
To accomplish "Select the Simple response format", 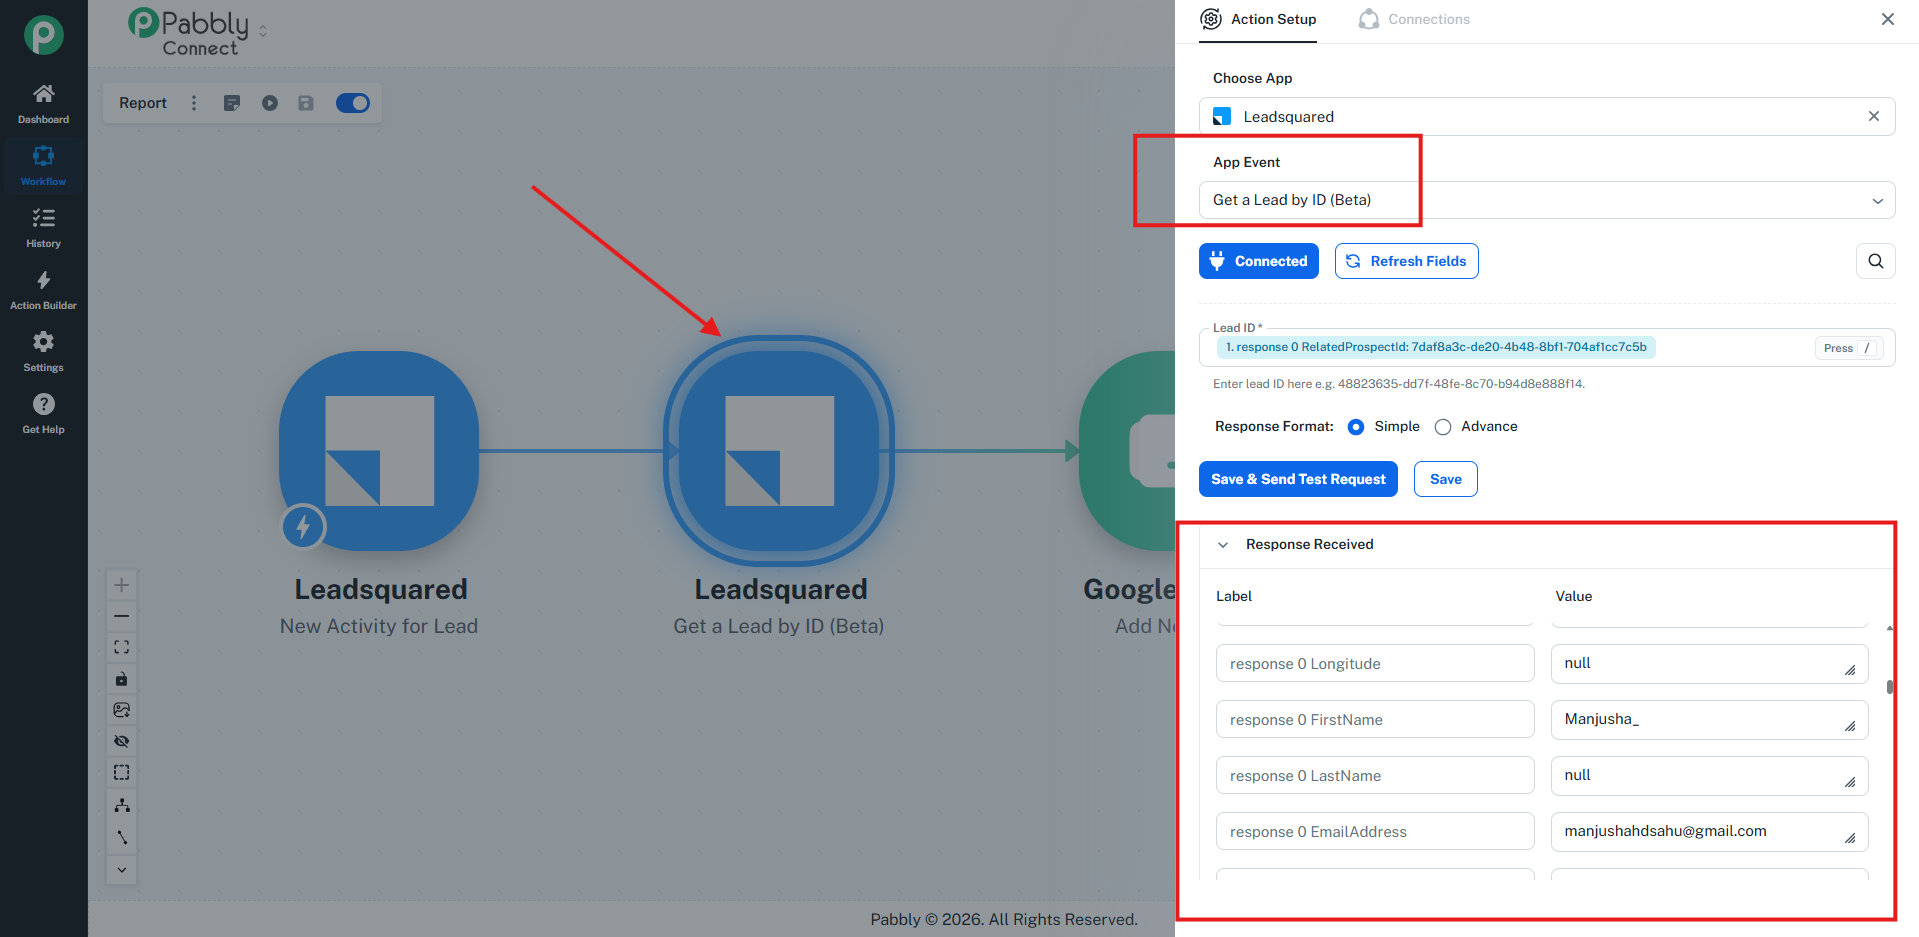I will pos(1356,427).
